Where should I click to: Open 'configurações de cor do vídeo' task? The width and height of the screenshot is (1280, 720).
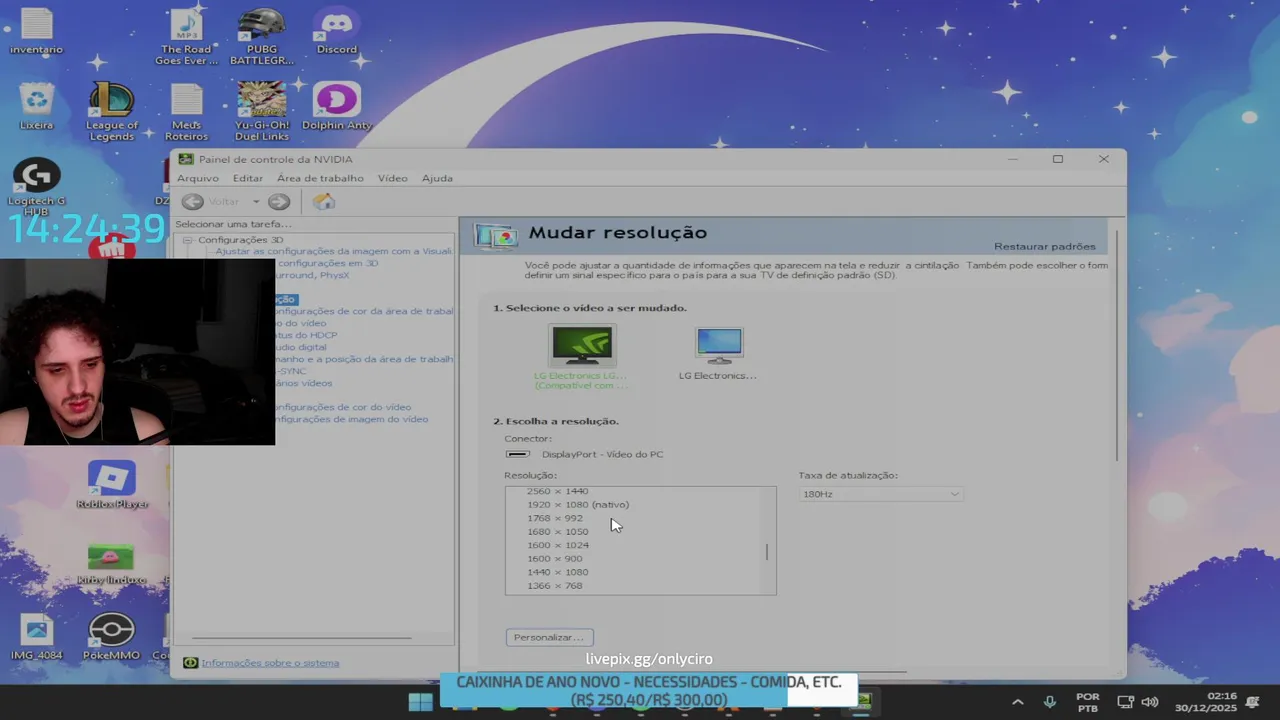pyautogui.click(x=343, y=407)
